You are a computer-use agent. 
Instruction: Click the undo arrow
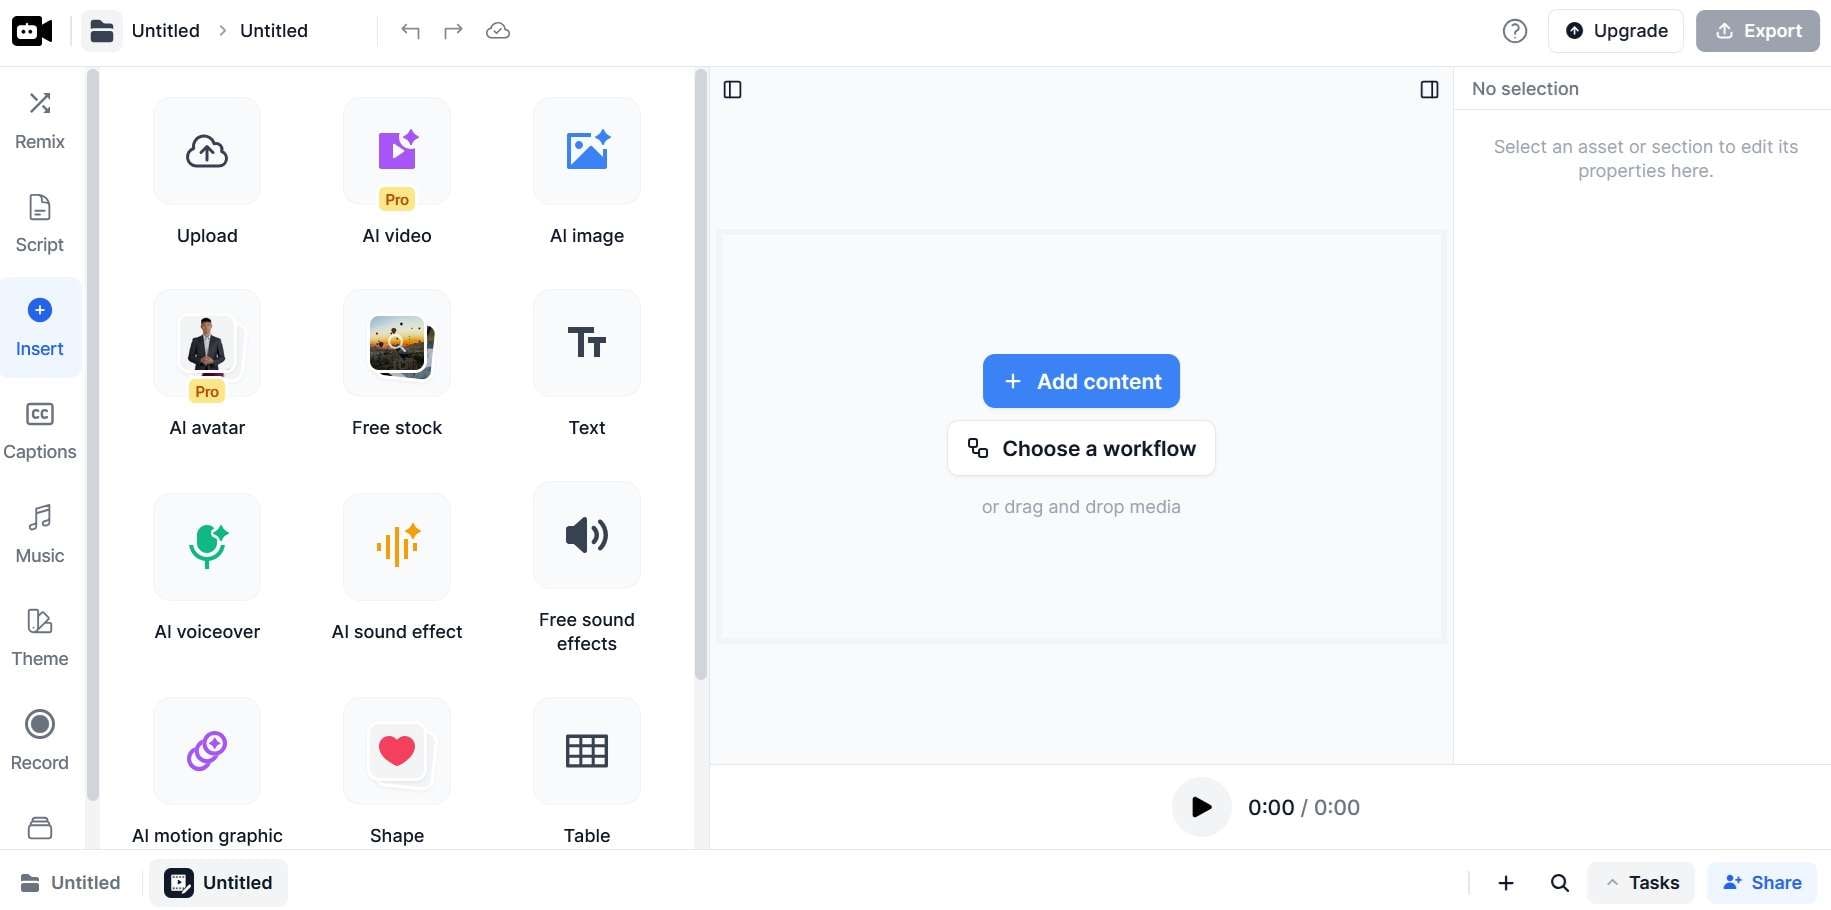click(x=410, y=31)
